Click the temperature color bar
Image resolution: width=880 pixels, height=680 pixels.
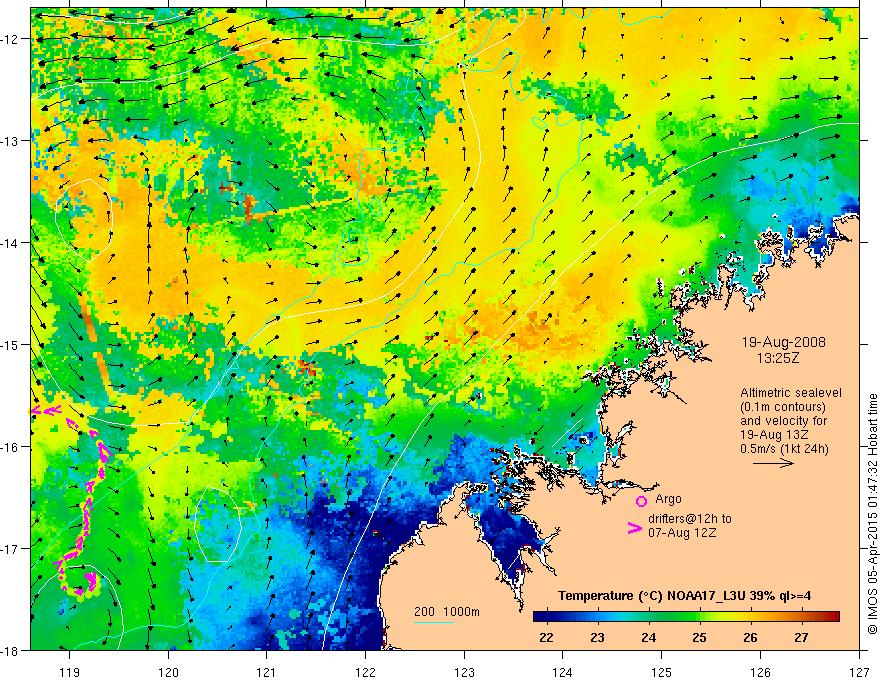pyautogui.click(x=686, y=617)
